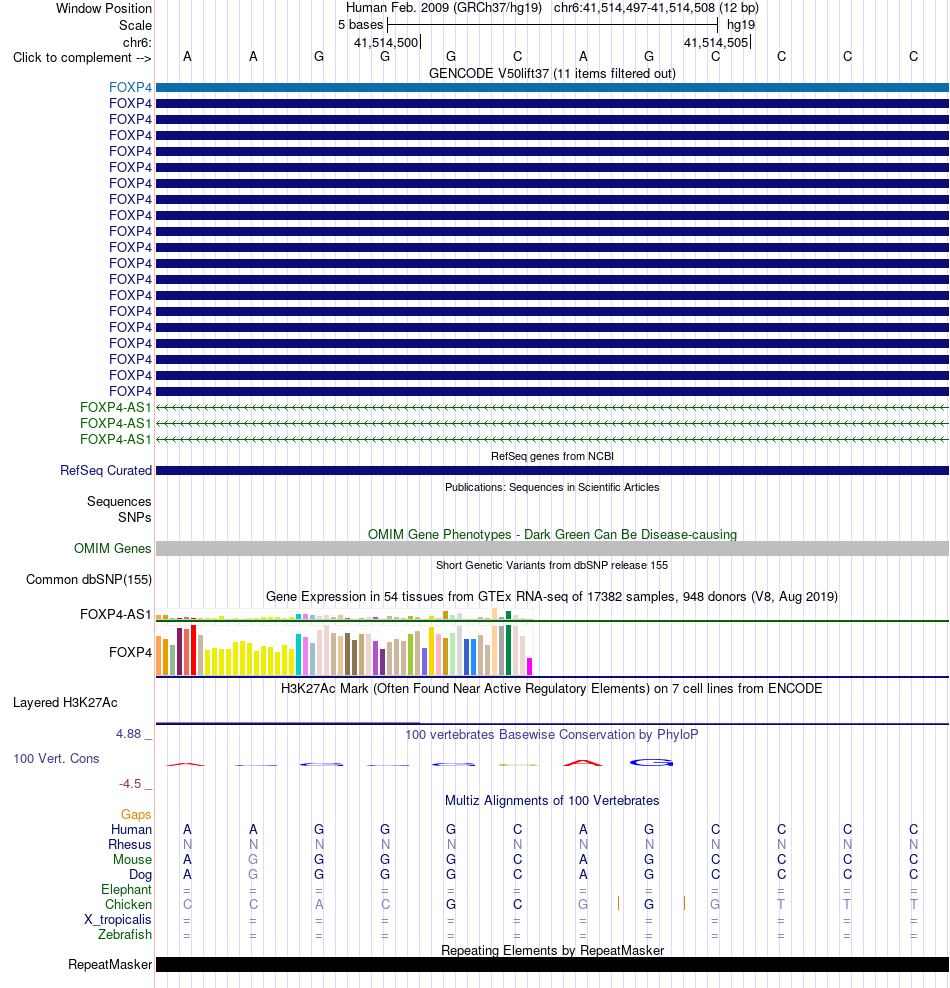Viewport: 950px width, 988px height.
Task: Click the '-4.5' PhyloP lower scale value
Action: coord(130,784)
